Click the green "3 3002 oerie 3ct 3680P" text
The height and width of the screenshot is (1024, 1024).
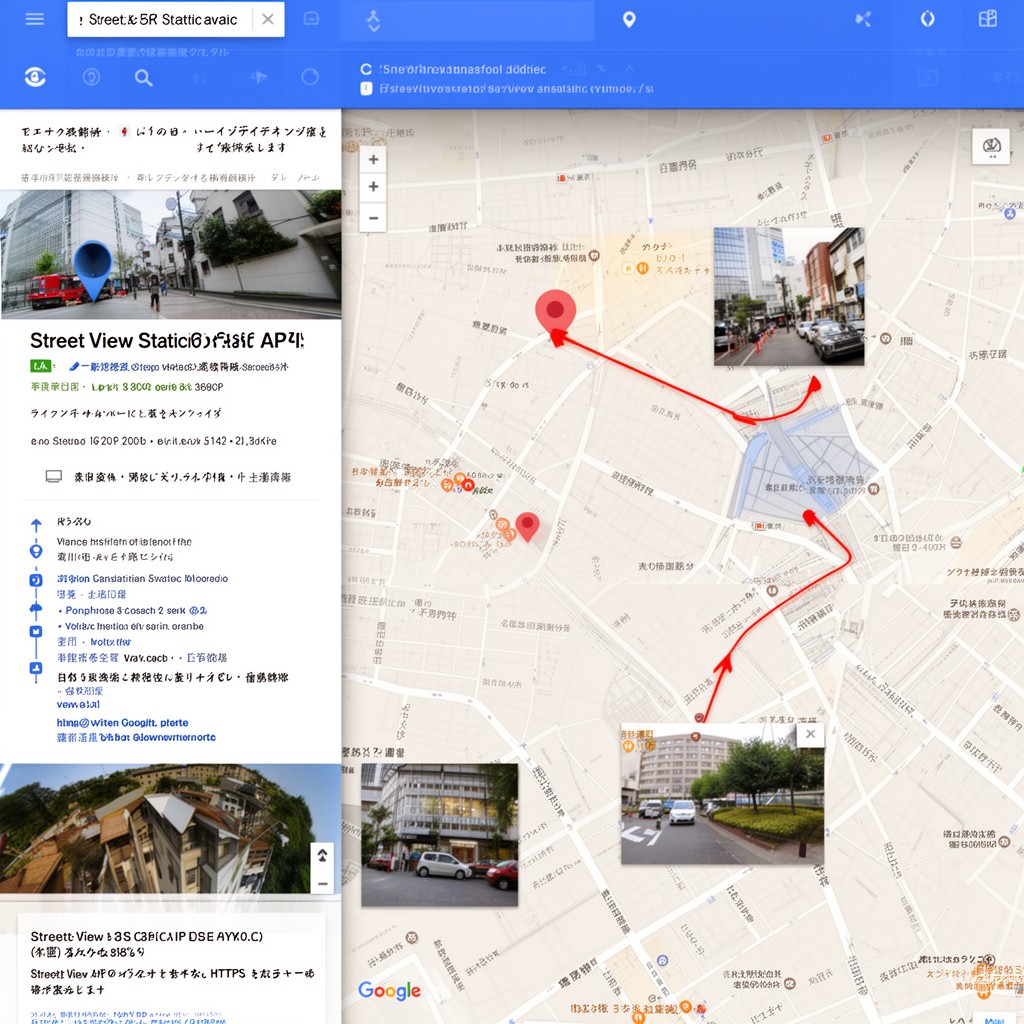[157, 387]
